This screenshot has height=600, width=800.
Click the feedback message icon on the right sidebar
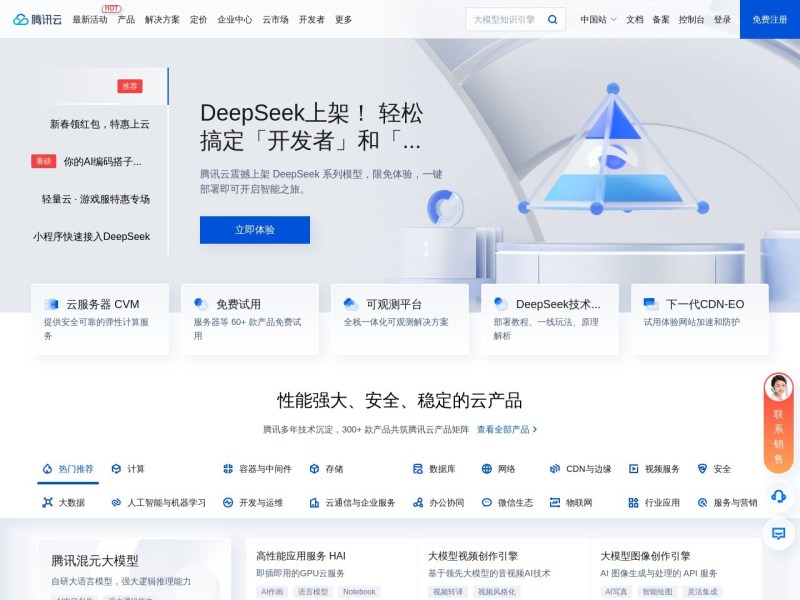click(x=779, y=534)
